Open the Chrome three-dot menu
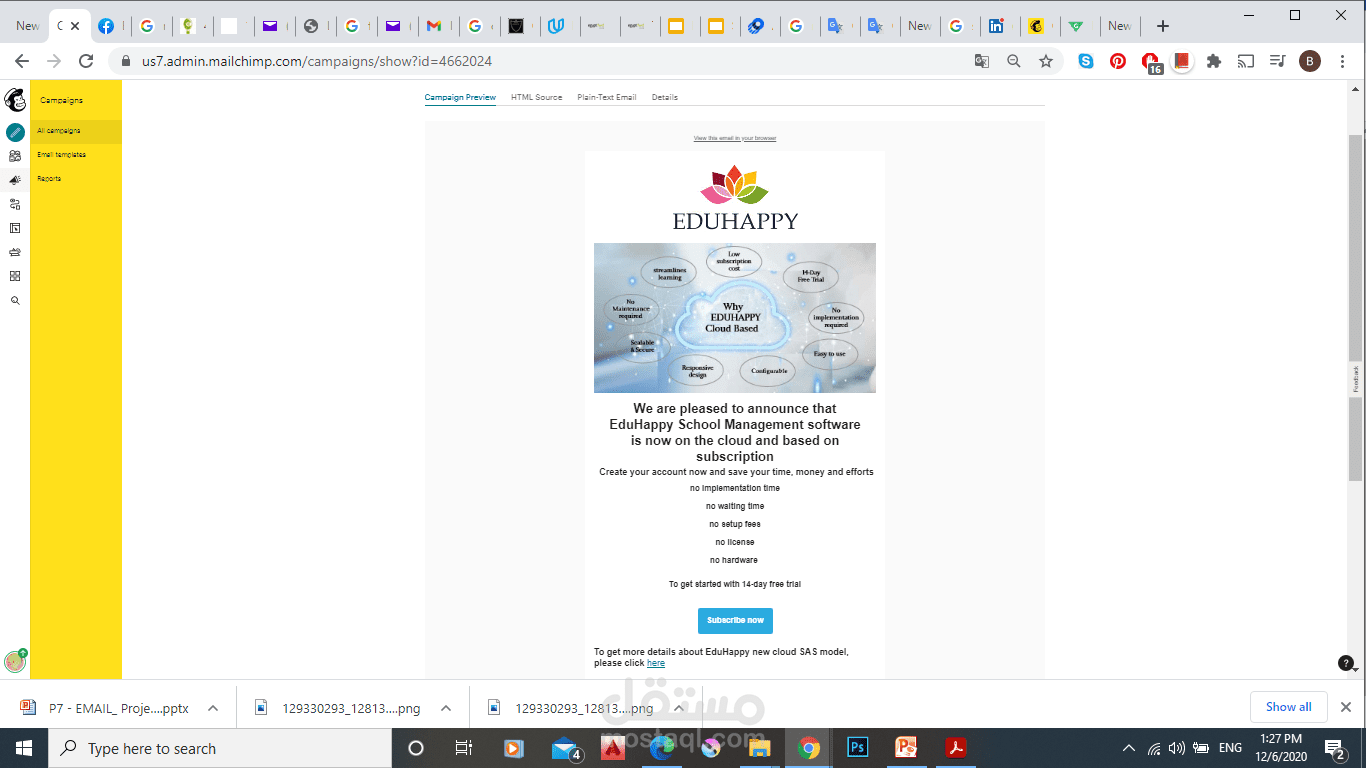Image resolution: width=1366 pixels, height=768 pixels. click(1342, 61)
